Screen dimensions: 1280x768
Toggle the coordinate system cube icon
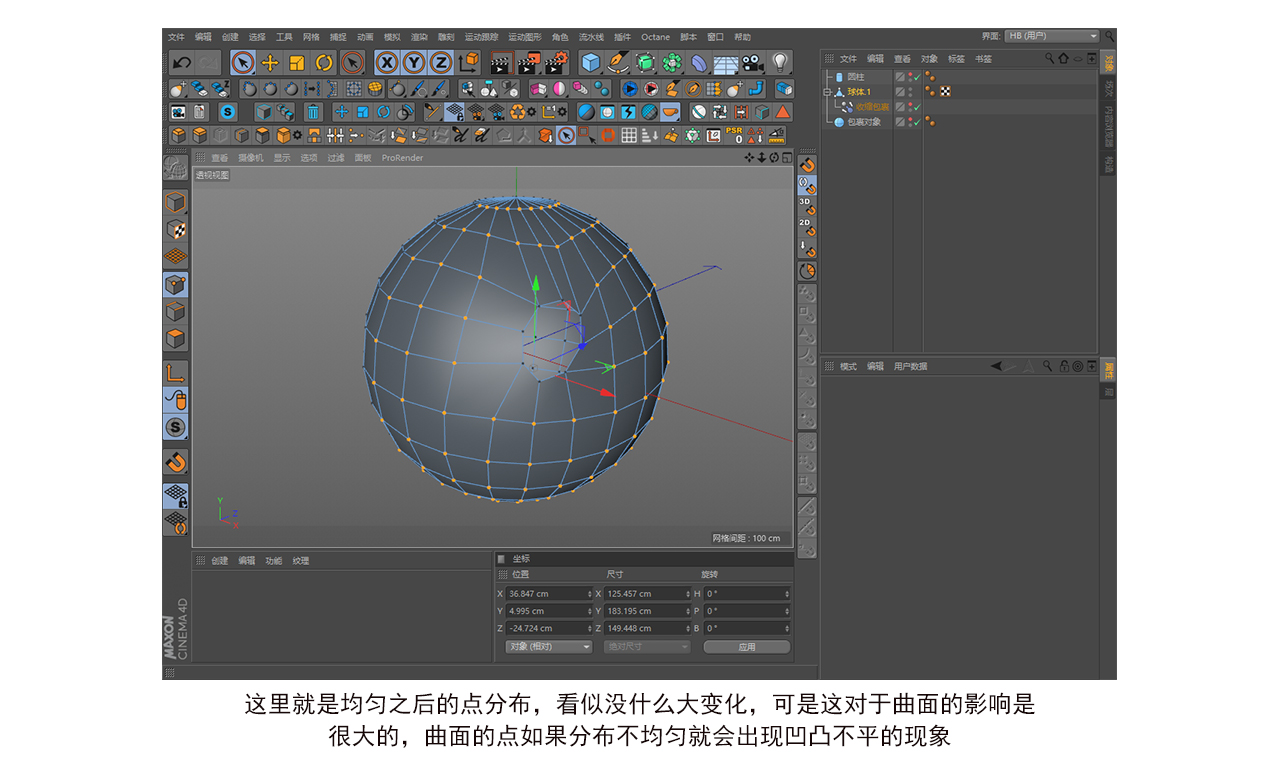coord(468,62)
